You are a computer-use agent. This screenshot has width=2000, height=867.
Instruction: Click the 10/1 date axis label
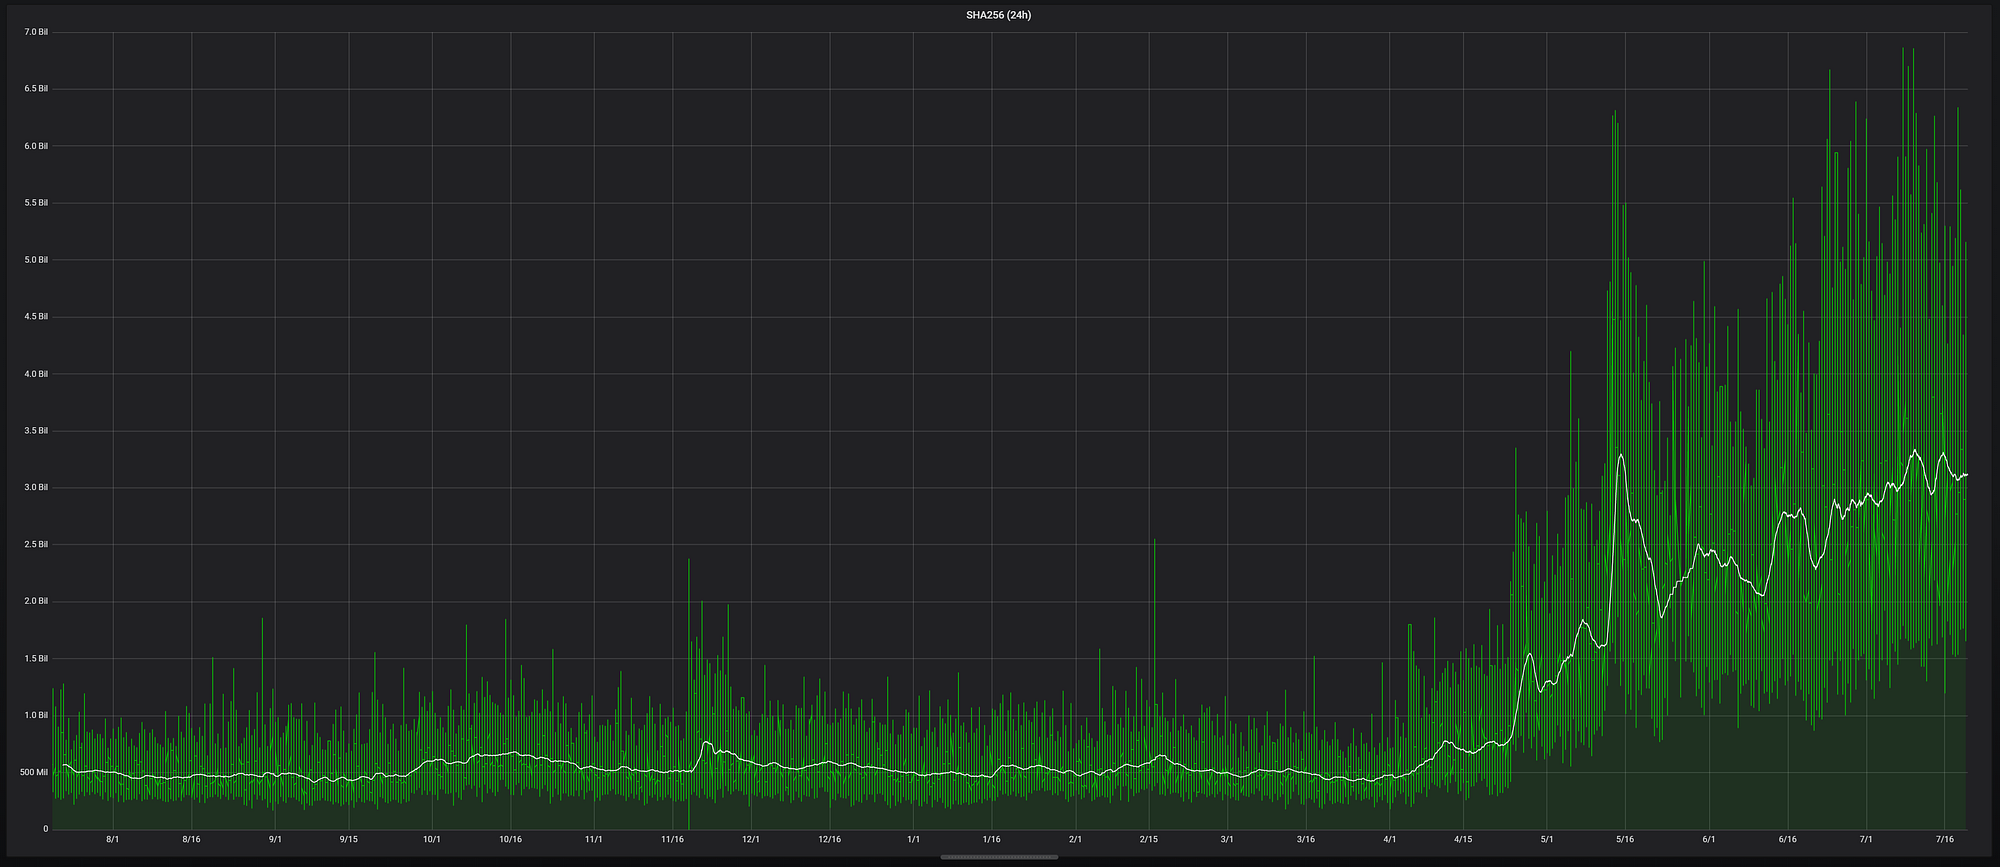point(432,839)
